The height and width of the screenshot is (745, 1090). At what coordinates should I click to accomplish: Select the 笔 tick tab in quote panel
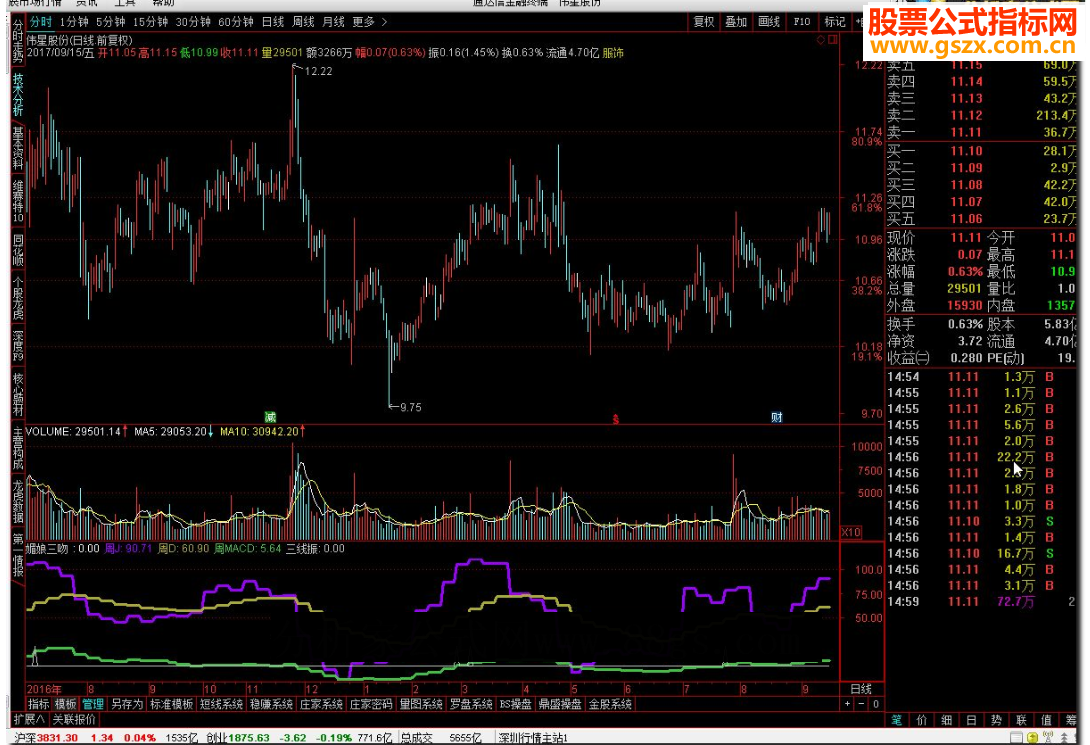pyautogui.click(x=897, y=720)
